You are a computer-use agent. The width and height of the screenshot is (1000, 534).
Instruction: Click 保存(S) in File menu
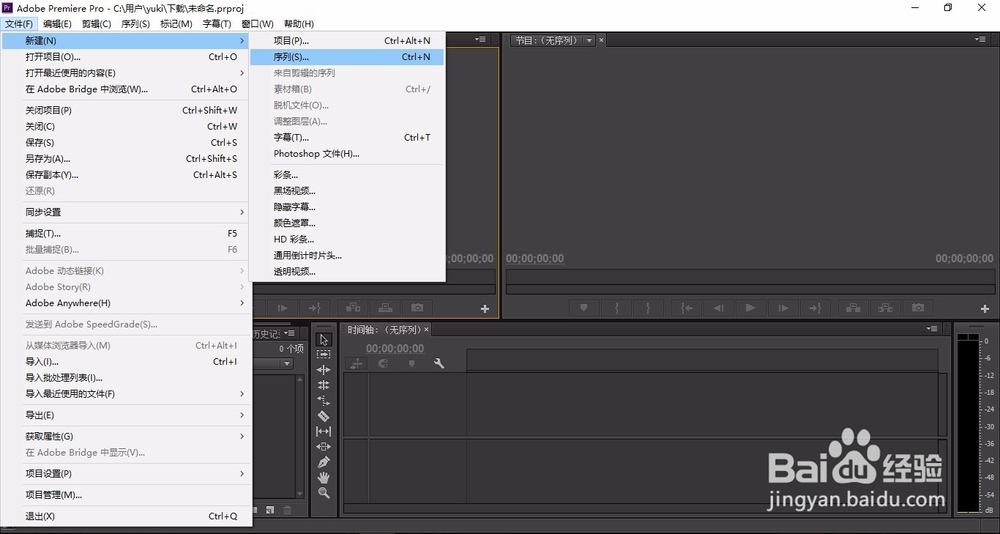click(125, 142)
